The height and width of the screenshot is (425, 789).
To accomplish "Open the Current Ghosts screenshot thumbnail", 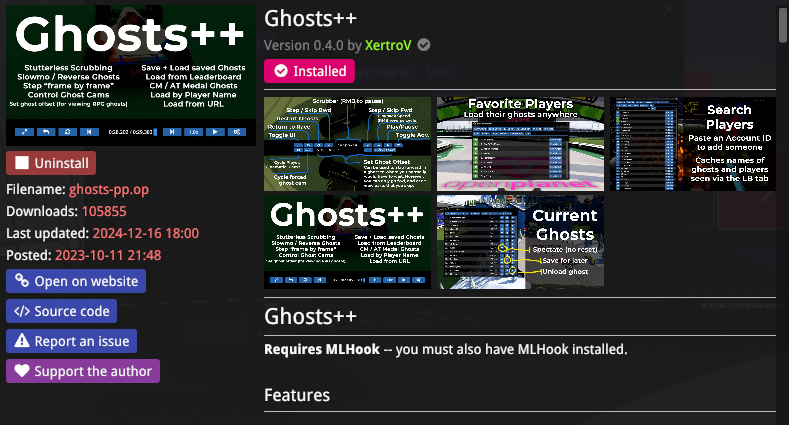I will (x=520, y=241).
